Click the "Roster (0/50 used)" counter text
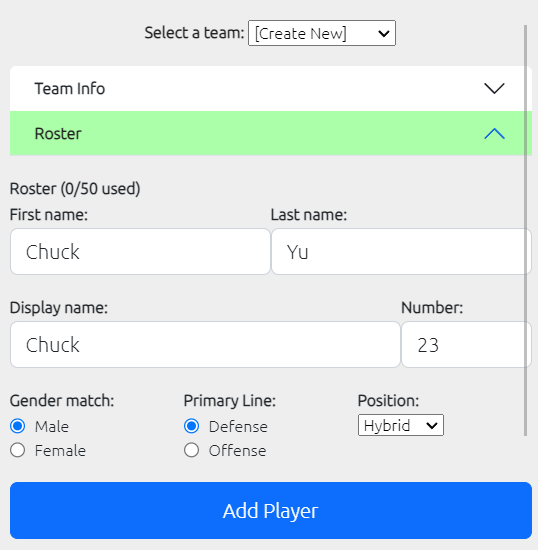This screenshot has height=550, width=538. coord(75,189)
